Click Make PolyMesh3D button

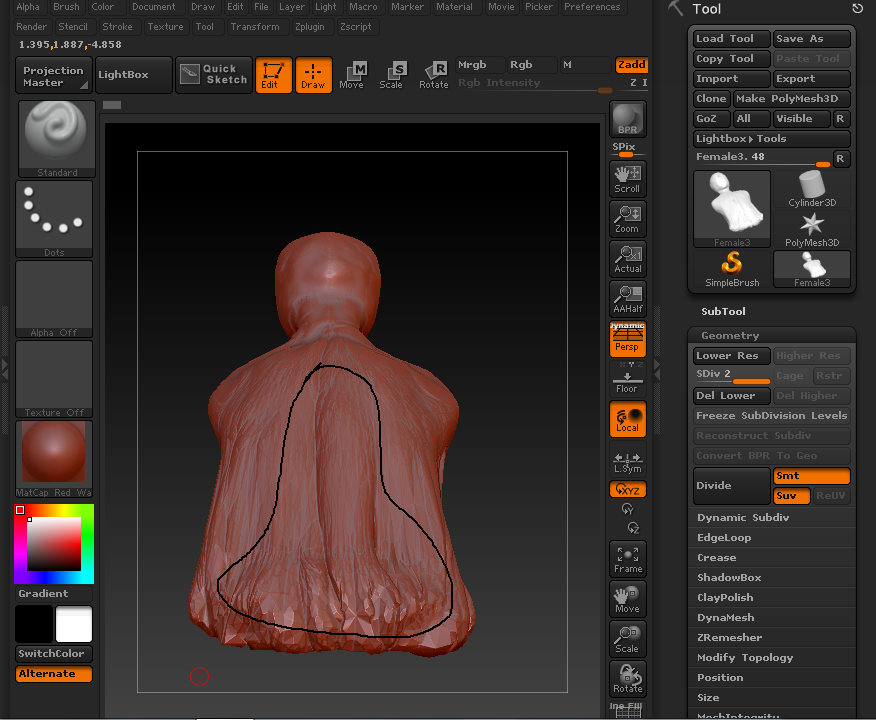pos(792,99)
